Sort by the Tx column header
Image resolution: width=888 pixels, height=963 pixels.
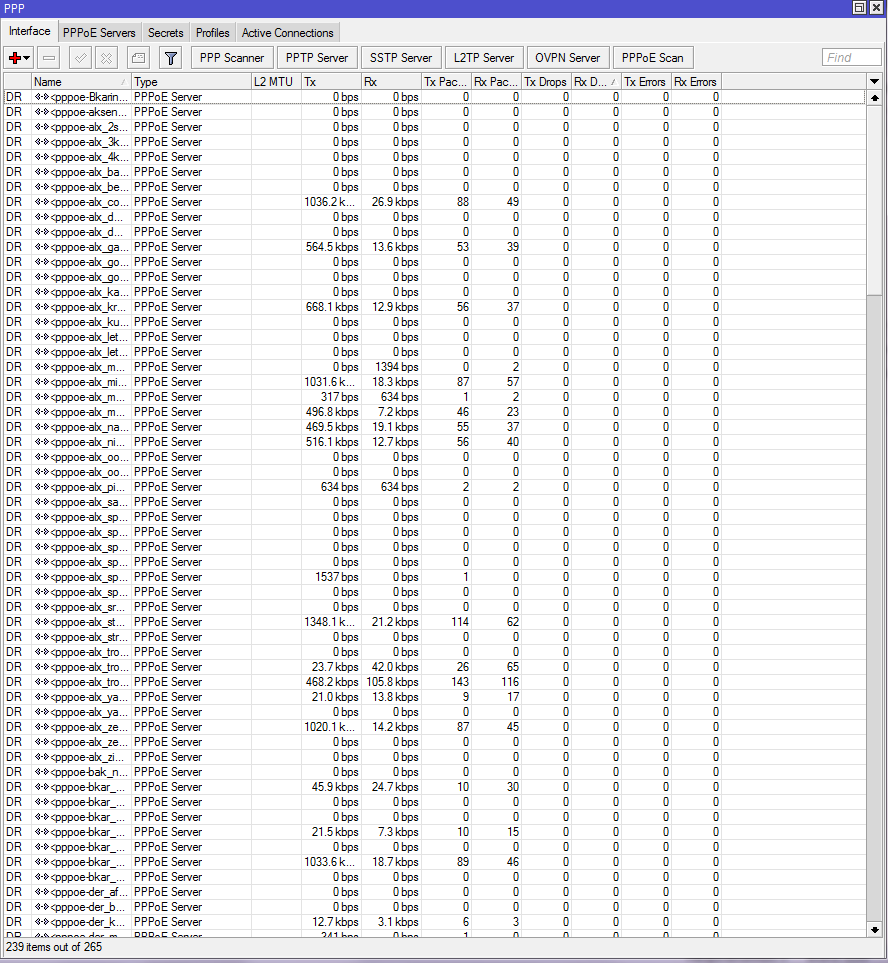point(331,82)
